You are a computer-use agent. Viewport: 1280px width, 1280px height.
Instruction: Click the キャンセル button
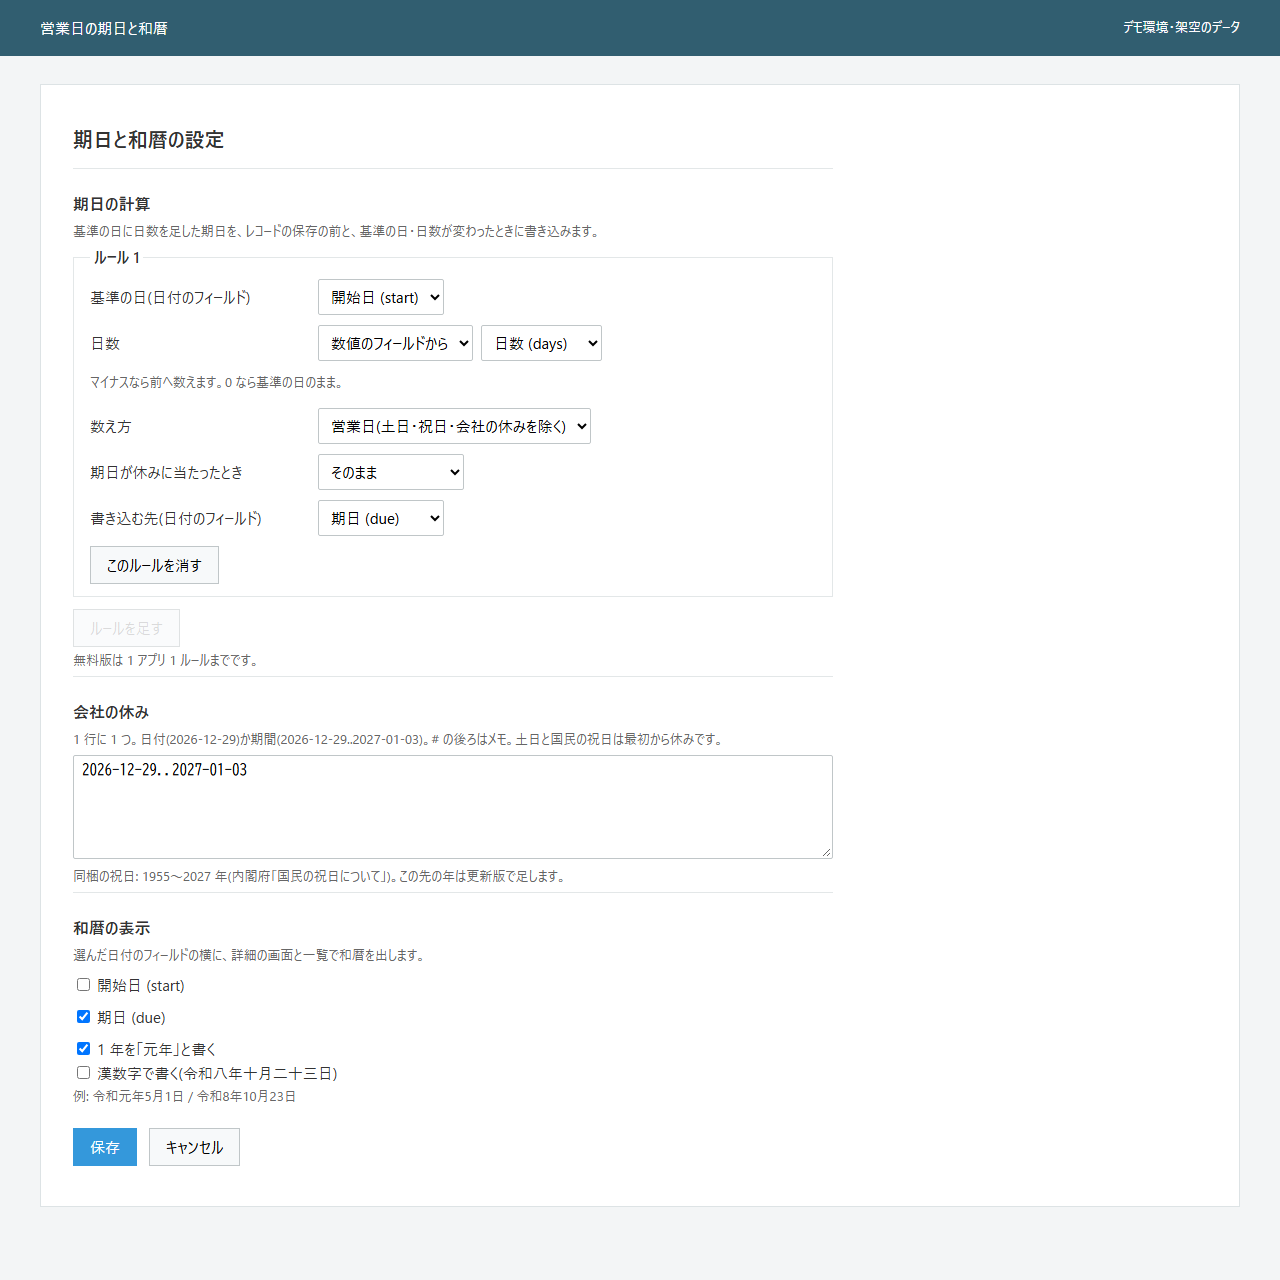[194, 1147]
